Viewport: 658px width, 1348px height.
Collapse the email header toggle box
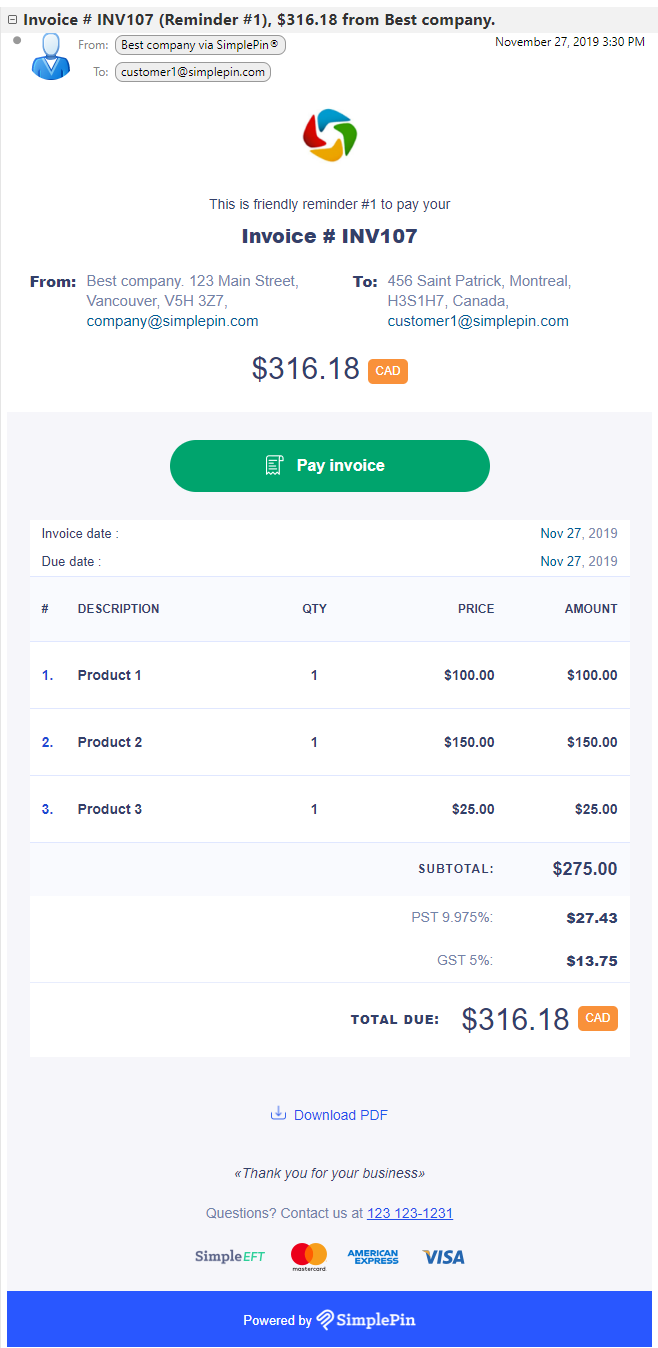click(x=12, y=20)
